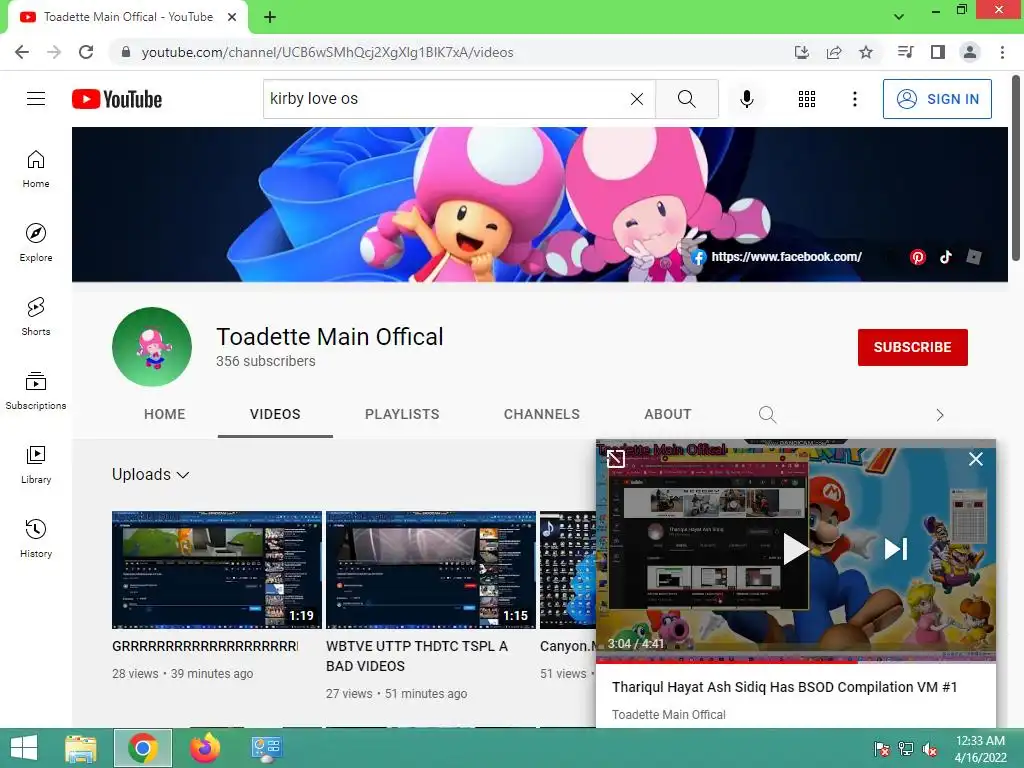Image resolution: width=1024 pixels, height=768 pixels.
Task: Skip to next video in miniplayer
Action: (x=895, y=549)
